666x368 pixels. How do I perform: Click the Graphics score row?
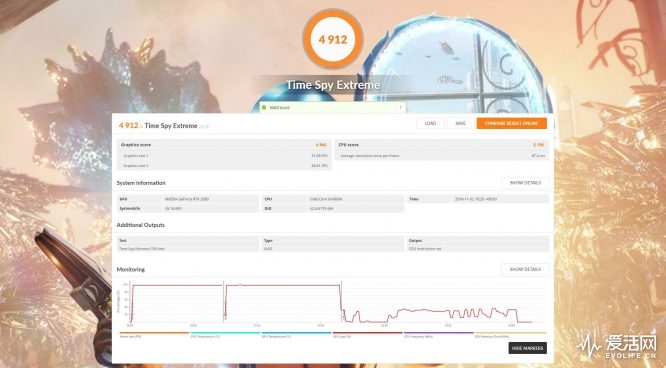[224, 145]
